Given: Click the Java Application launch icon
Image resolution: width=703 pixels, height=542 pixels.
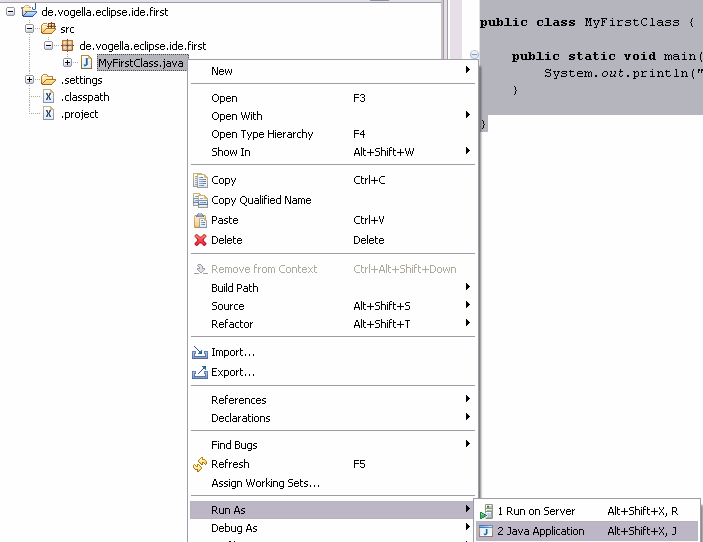Looking at the screenshot, I should point(487,531).
